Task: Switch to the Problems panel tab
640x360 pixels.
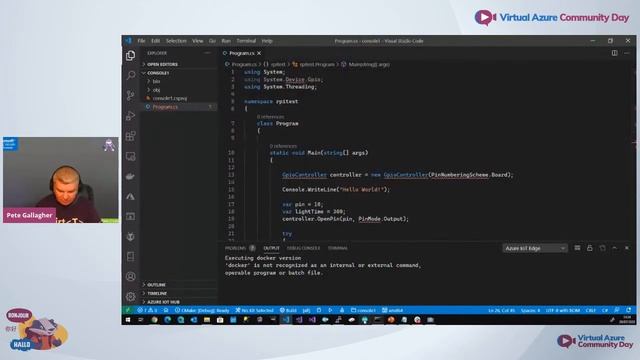Action: tap(240, 248)
